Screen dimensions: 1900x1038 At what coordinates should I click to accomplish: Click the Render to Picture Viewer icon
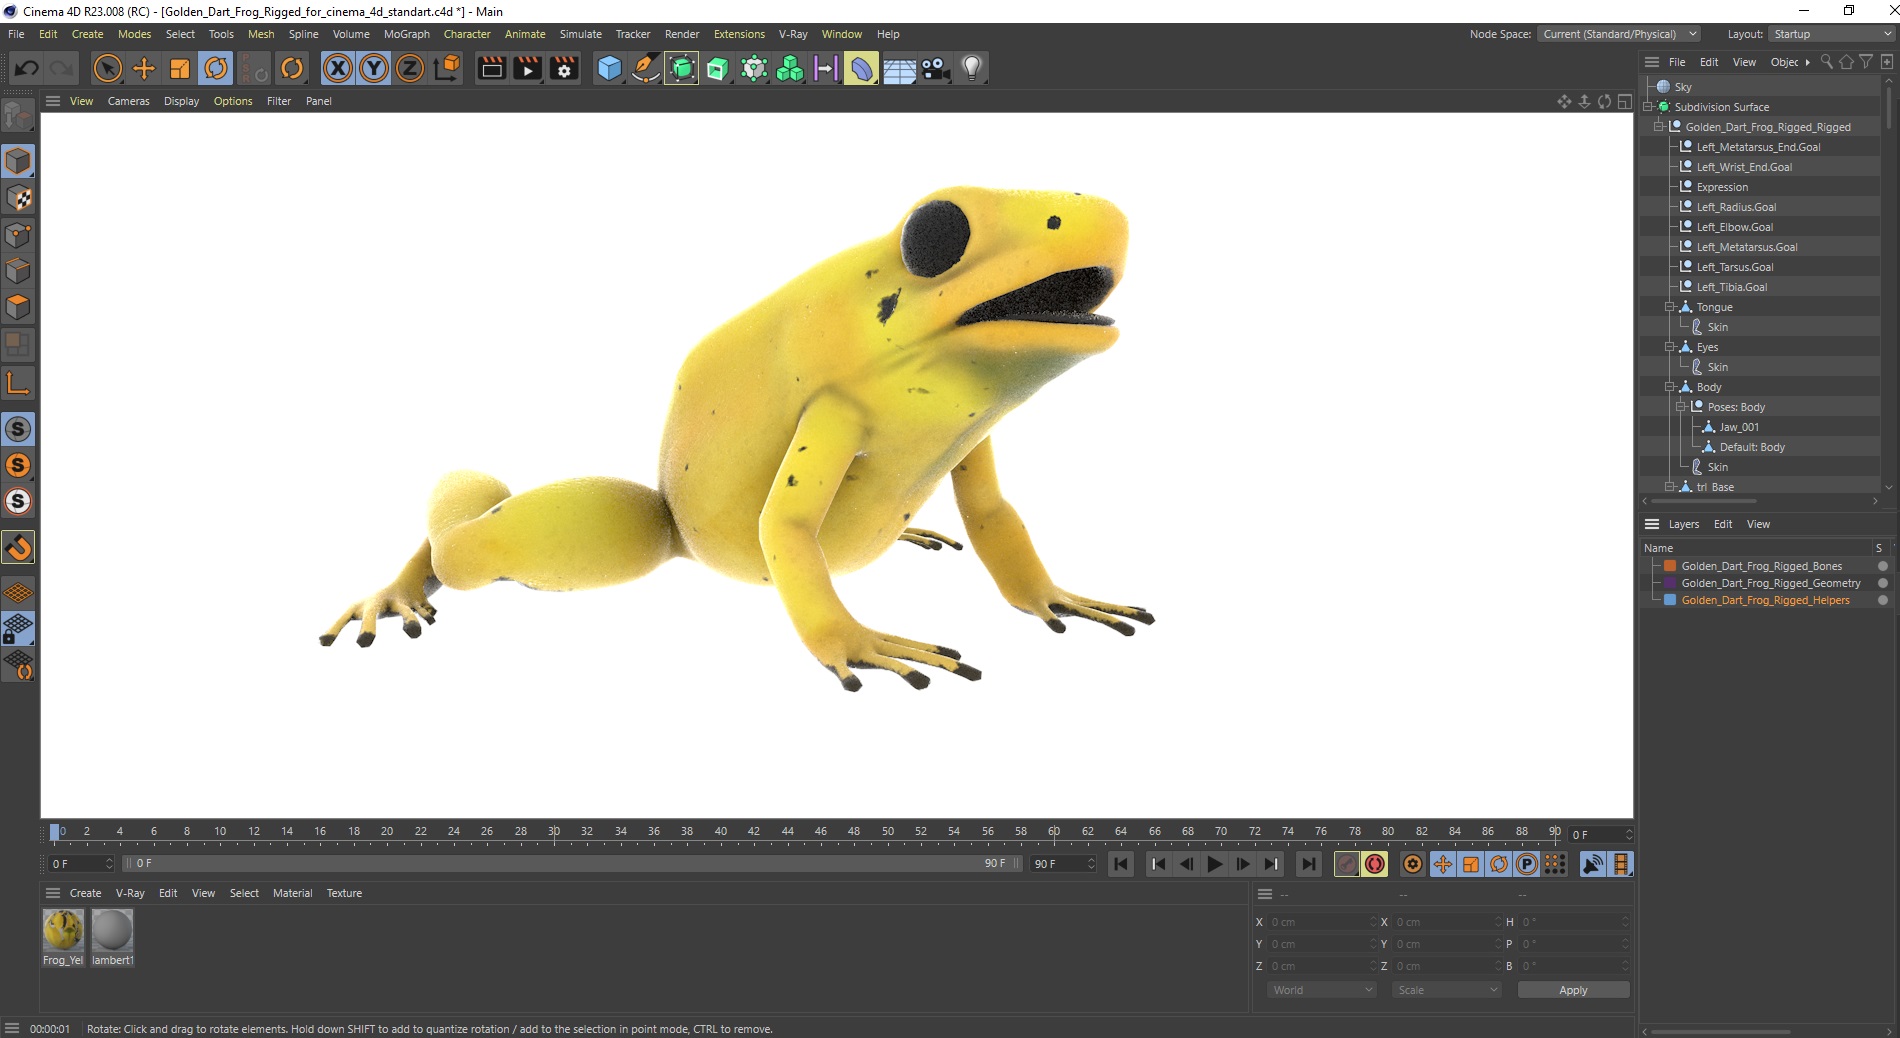[527, 68]
